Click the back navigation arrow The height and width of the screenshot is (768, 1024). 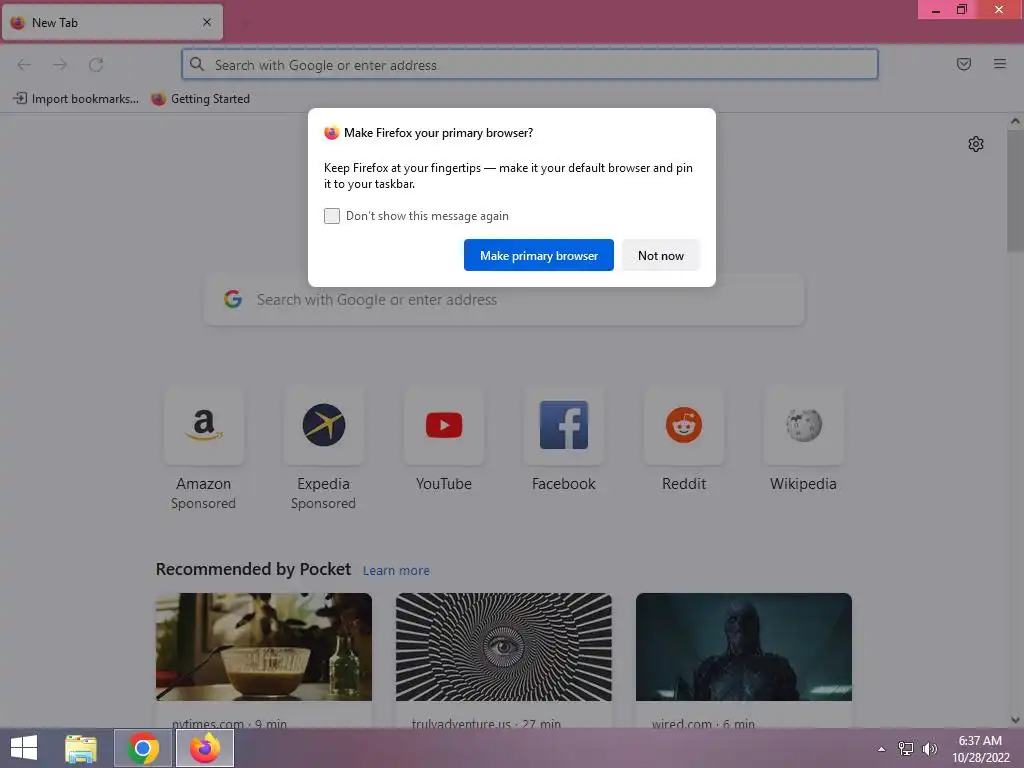(24, 64)
